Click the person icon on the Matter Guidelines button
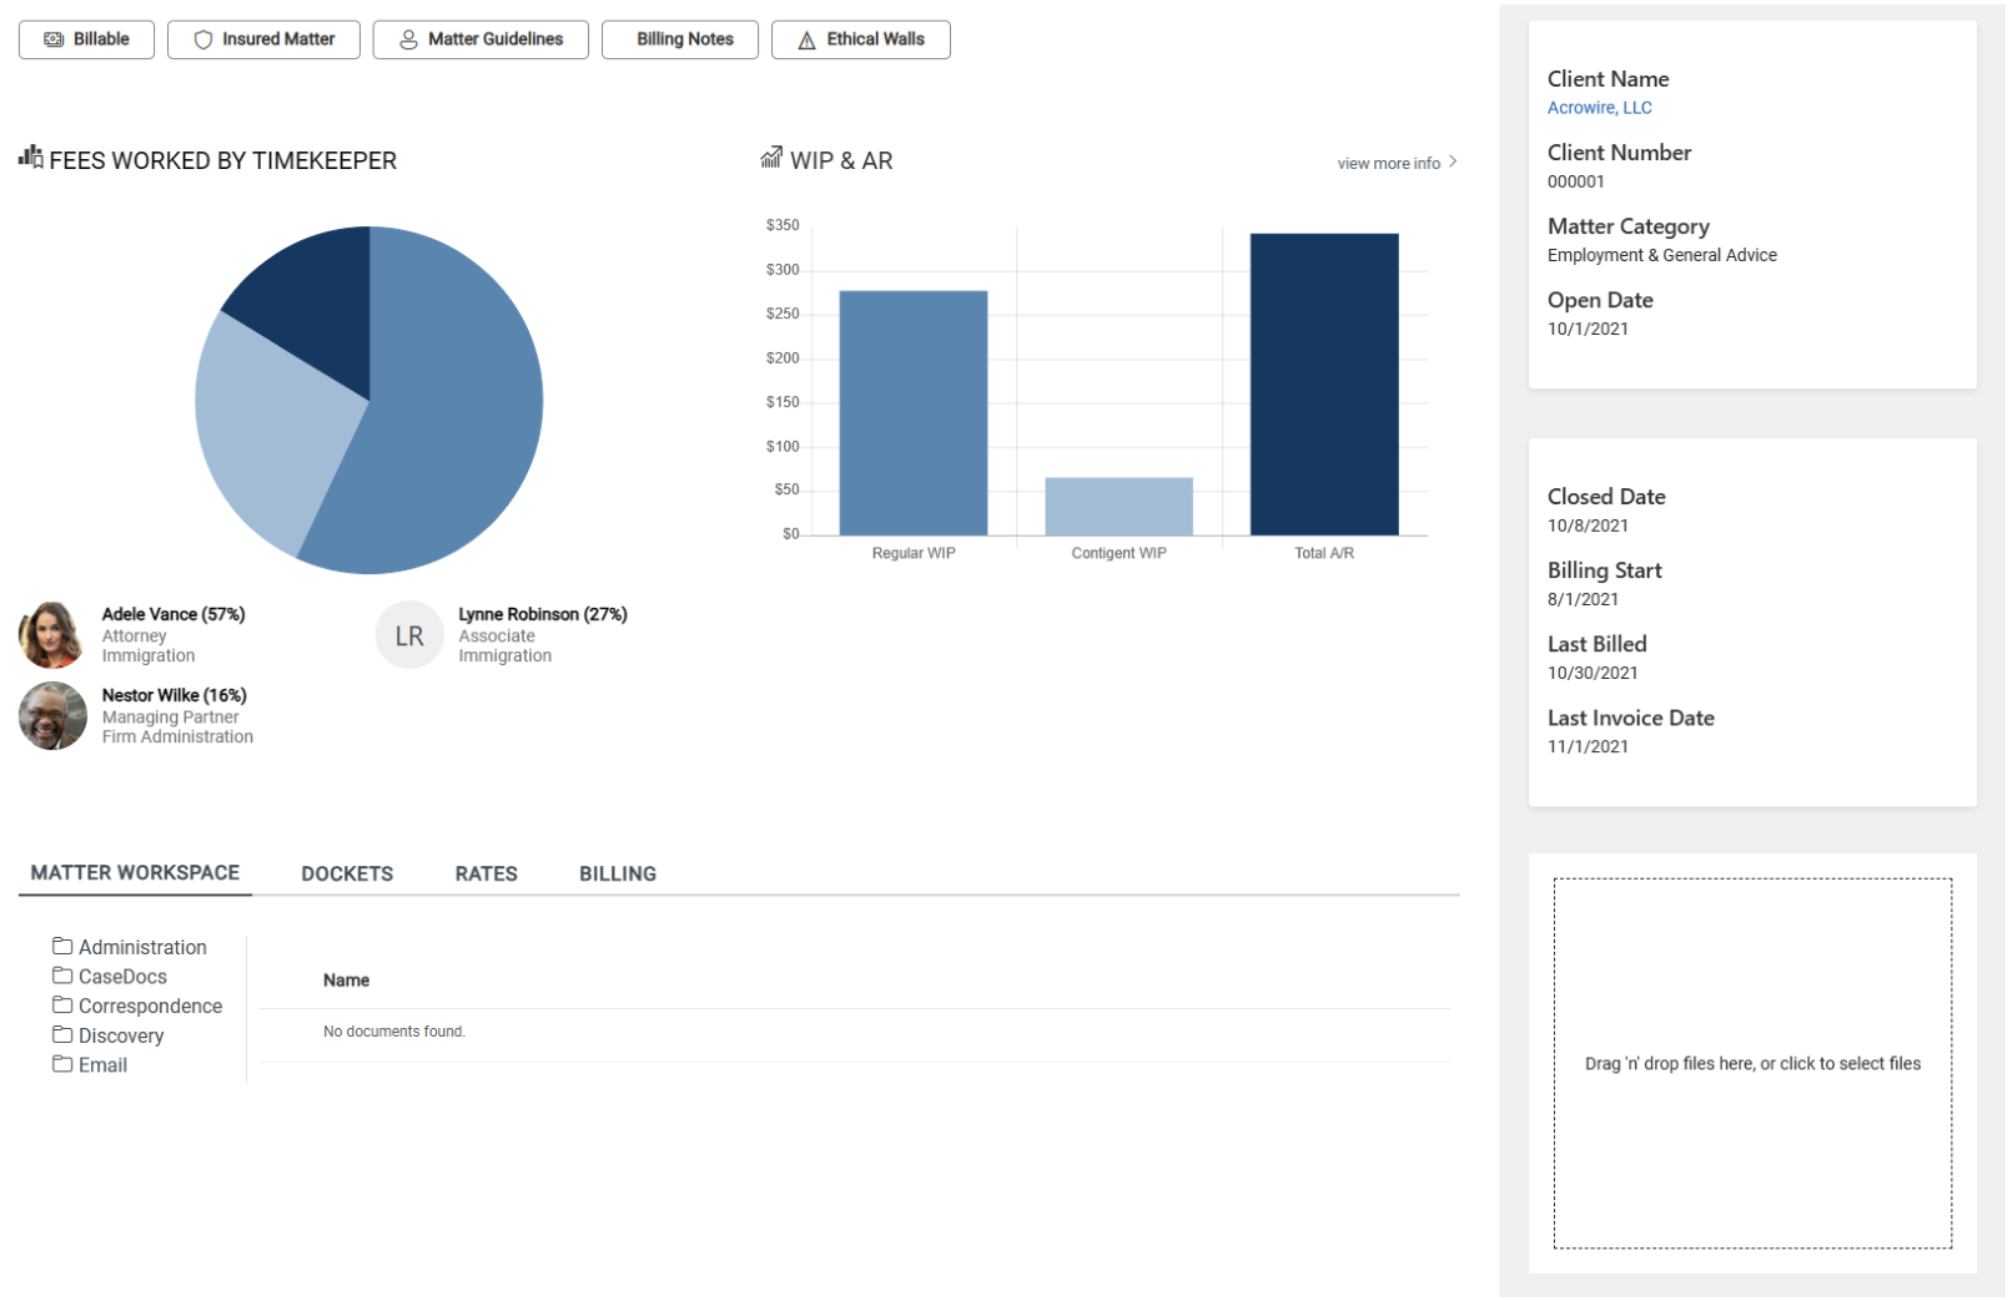Screen dimensions: 2008x1300 point(408,39)
